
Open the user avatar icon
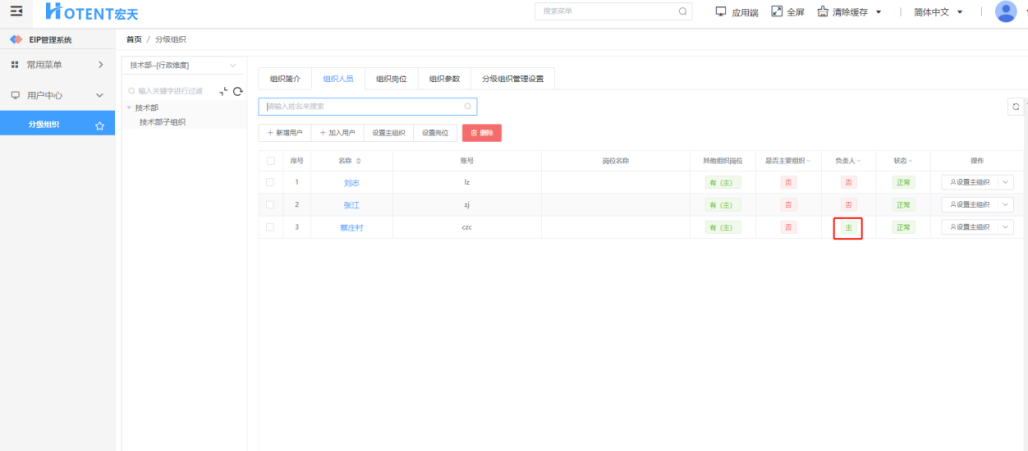[x=1006, y=11]
